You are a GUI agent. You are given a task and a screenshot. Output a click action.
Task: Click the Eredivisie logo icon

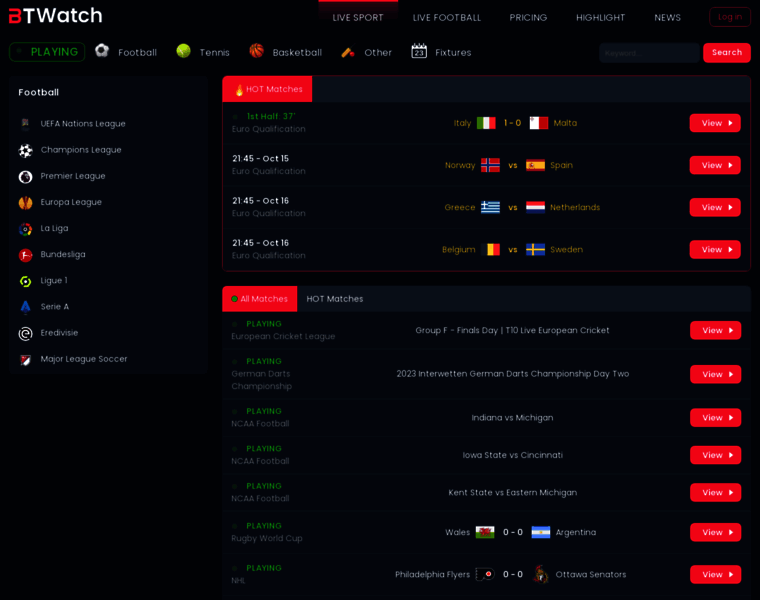point(26,333)
